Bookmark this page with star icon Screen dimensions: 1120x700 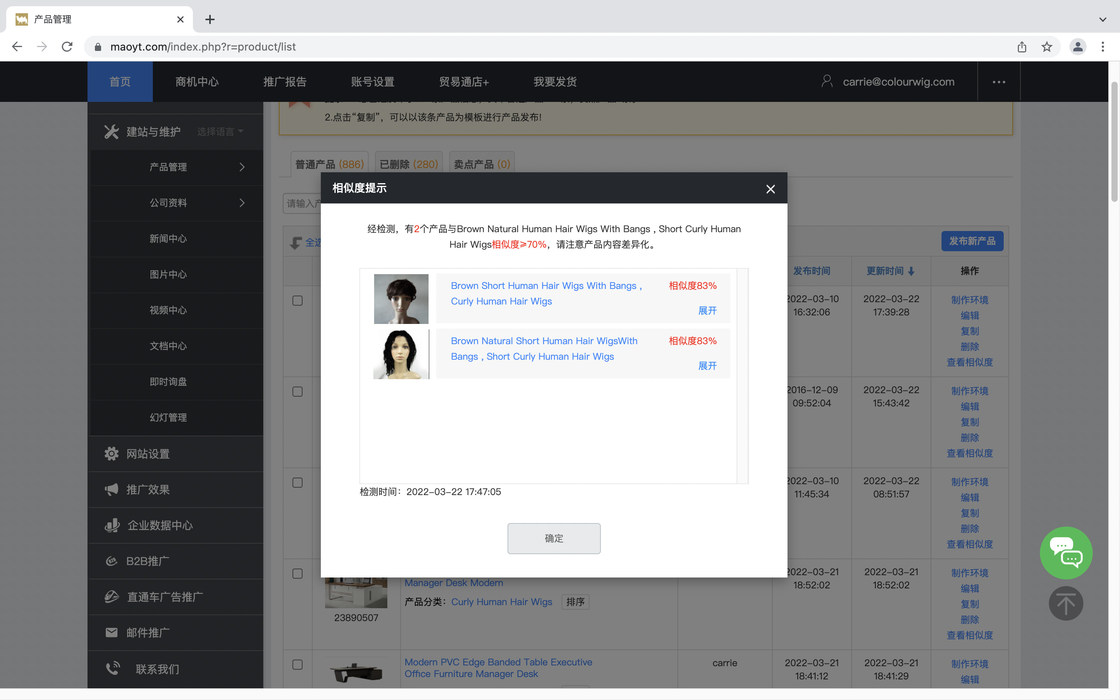[x=1047, y=47]
